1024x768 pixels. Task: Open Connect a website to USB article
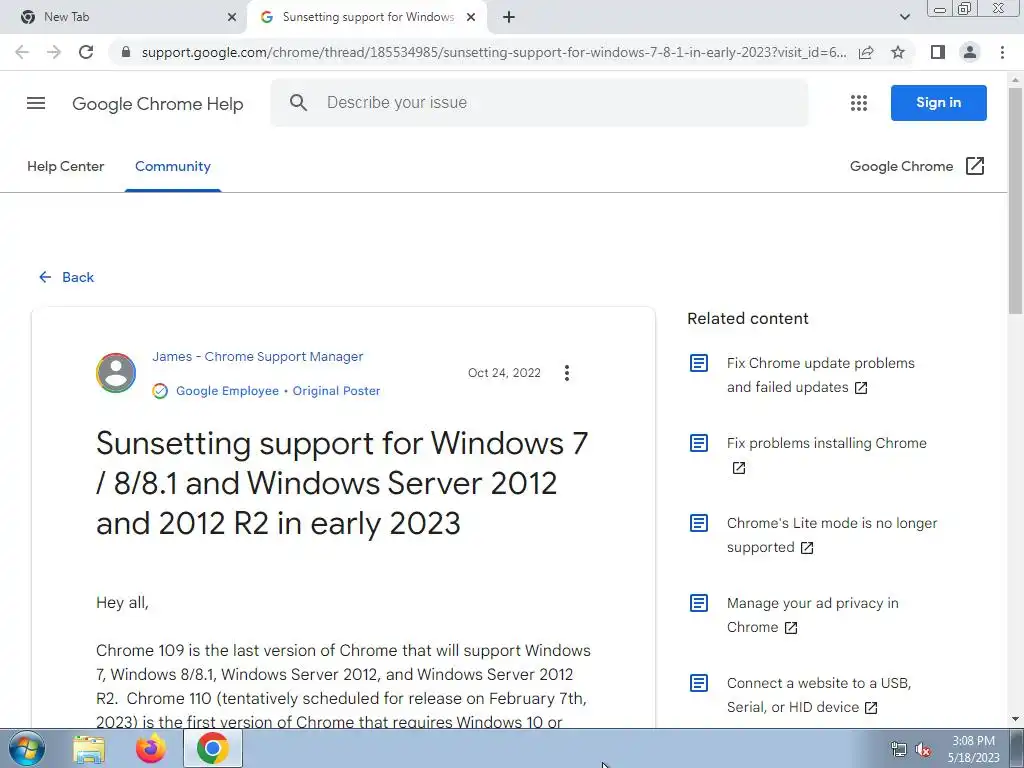click(819, 695)
